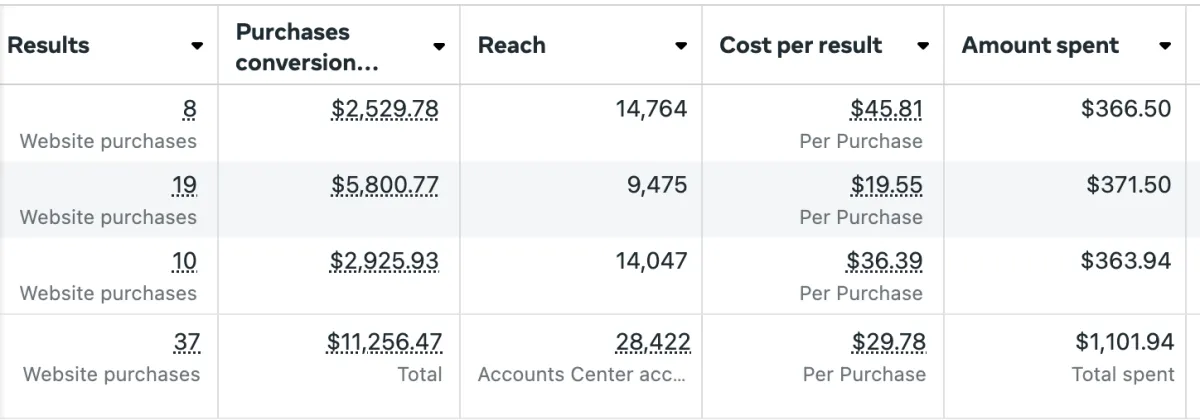Select the $2,925.93 conversion value
The image size is (1200, 420).
click(384, 261)
